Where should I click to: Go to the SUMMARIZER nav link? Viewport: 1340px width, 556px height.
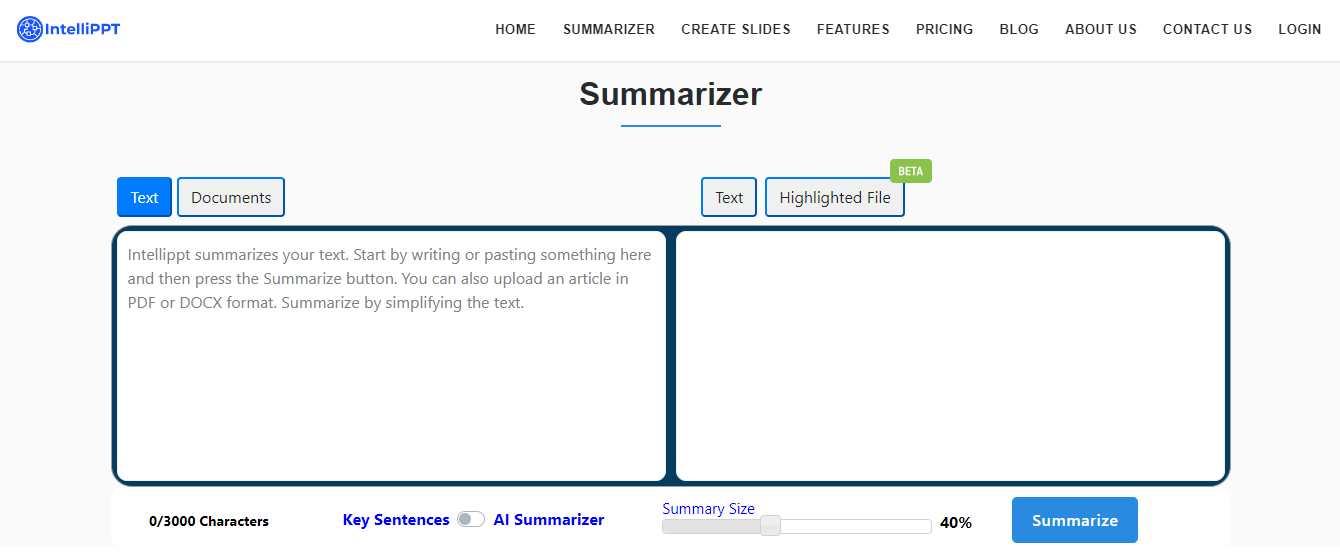(608, 29)
